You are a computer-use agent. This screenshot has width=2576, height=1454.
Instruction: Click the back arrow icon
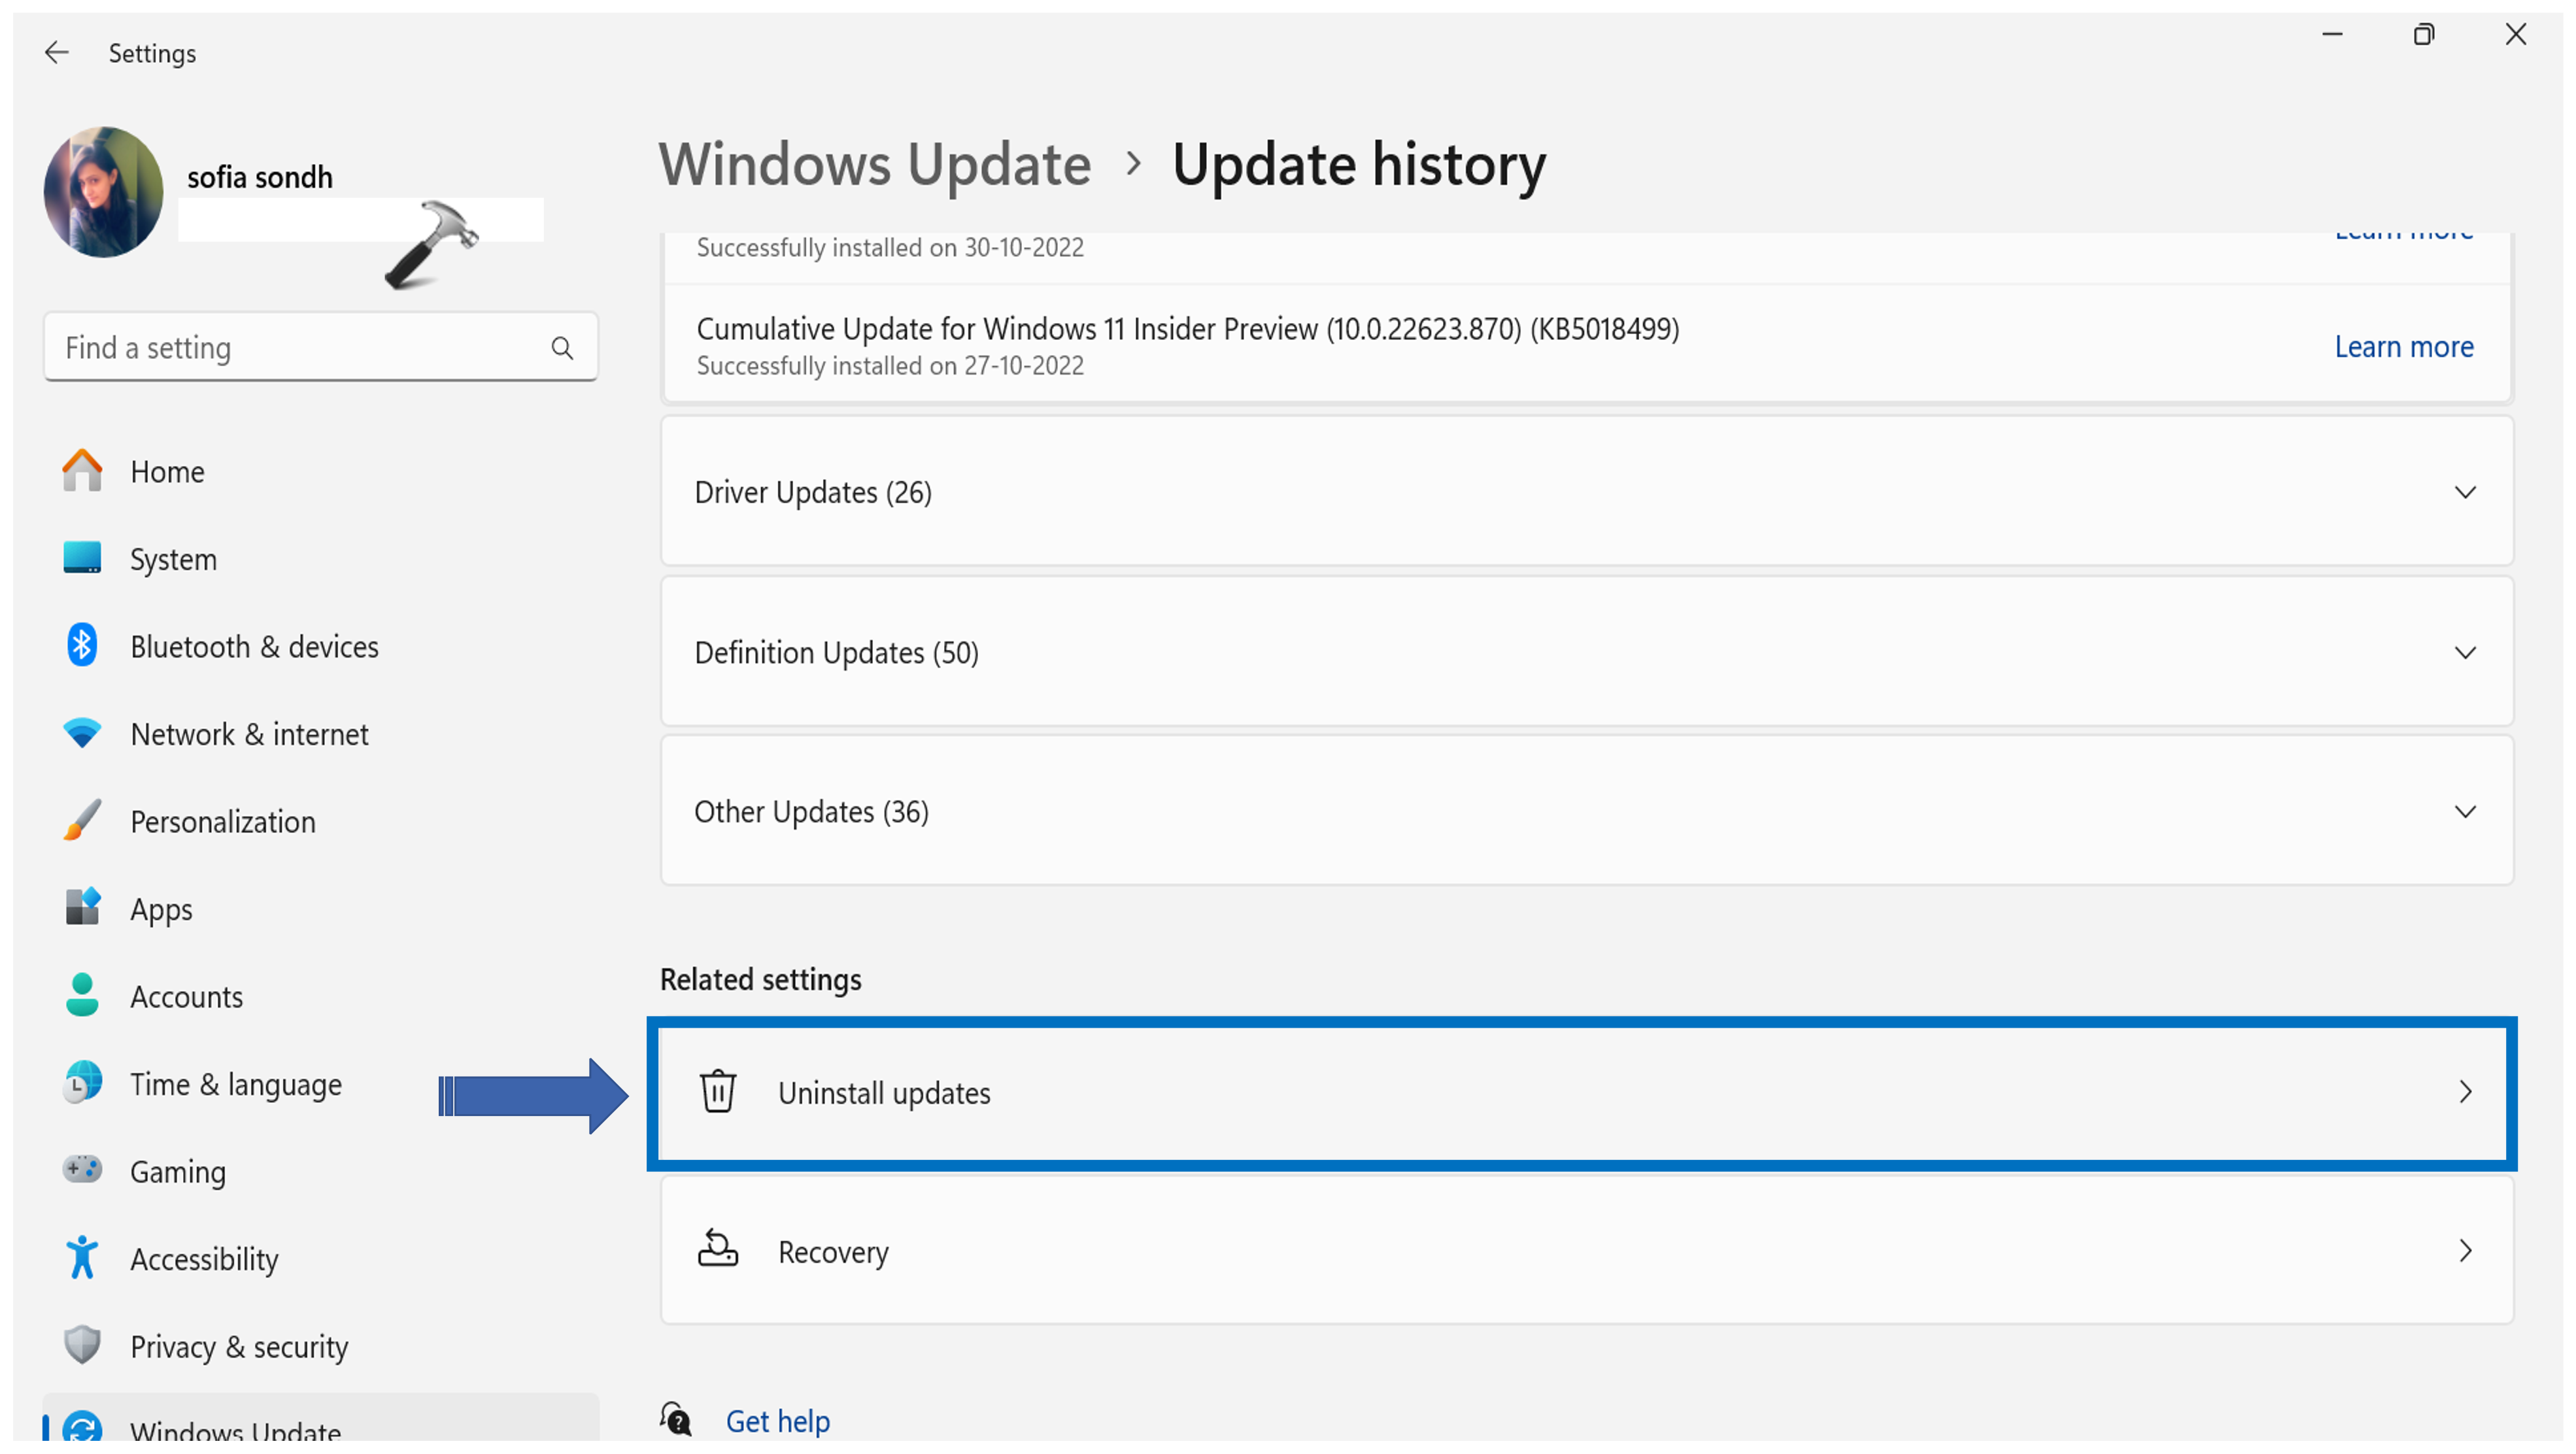57,52
